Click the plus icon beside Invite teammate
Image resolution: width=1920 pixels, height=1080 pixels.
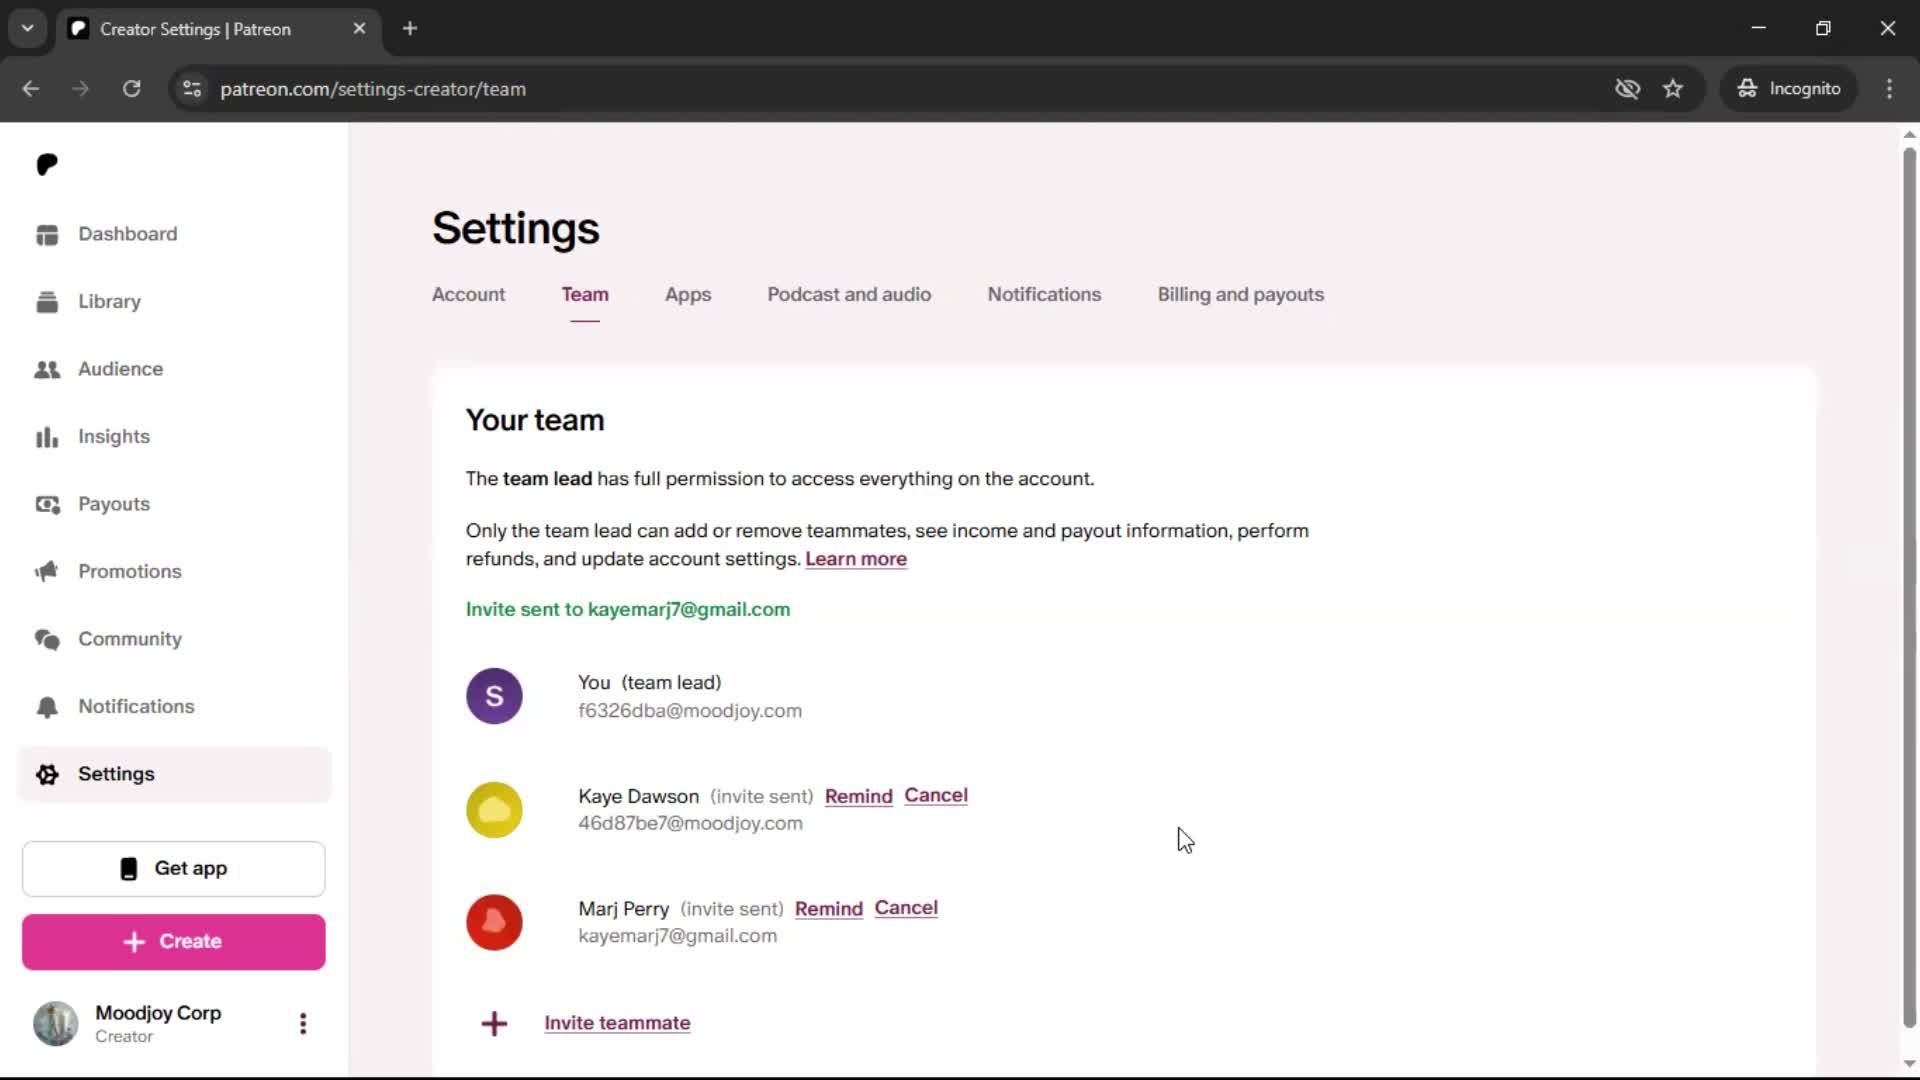(x=494, y=1023)
